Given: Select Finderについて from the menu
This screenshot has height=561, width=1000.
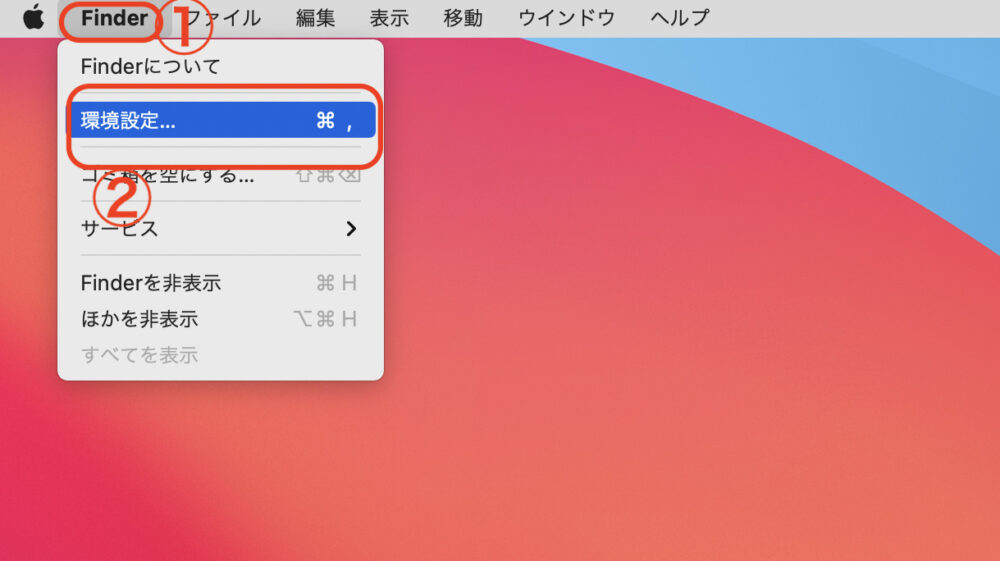Looking at the screenshot, I should [x=150, y=67].
